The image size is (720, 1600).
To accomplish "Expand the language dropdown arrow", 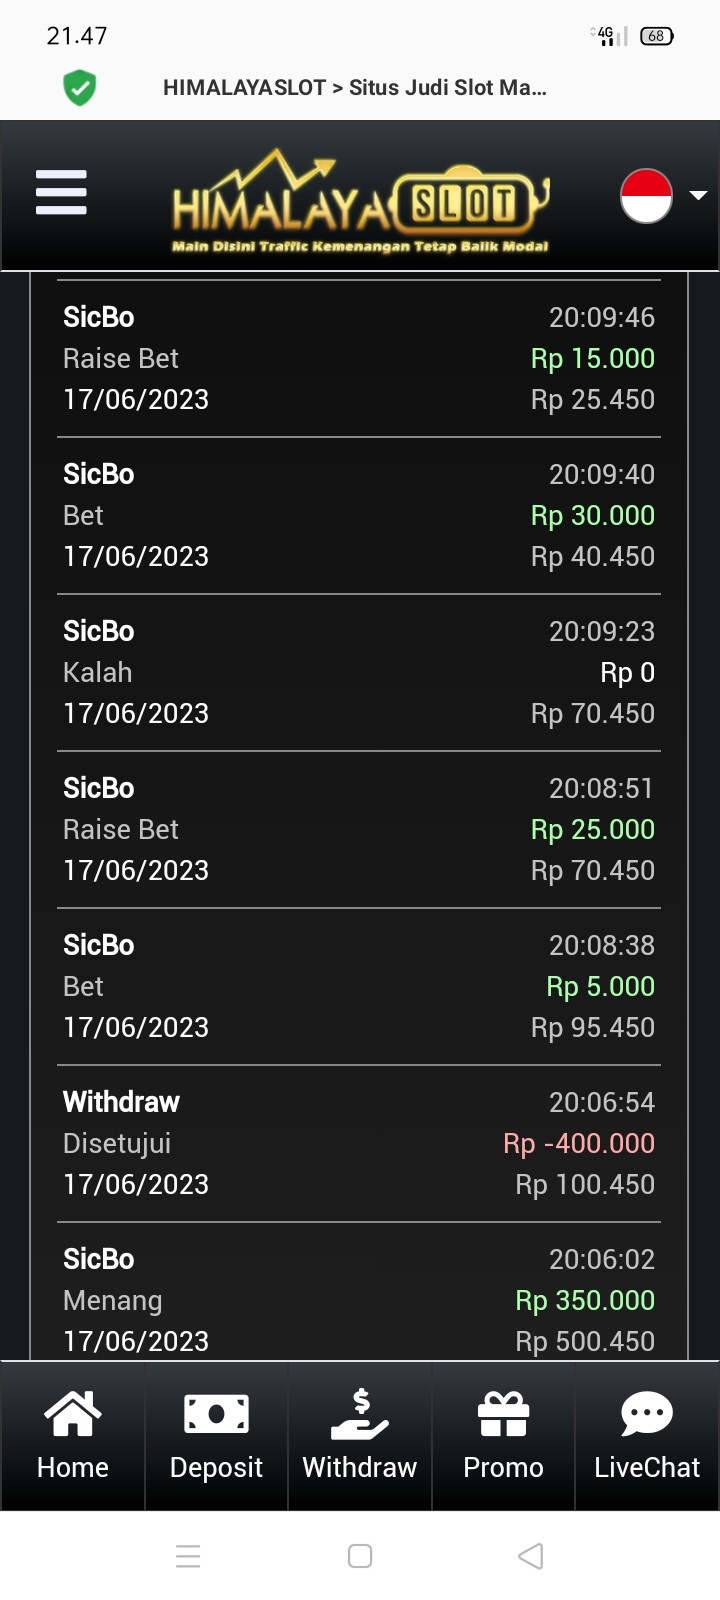I will click(x=698, y=195).
